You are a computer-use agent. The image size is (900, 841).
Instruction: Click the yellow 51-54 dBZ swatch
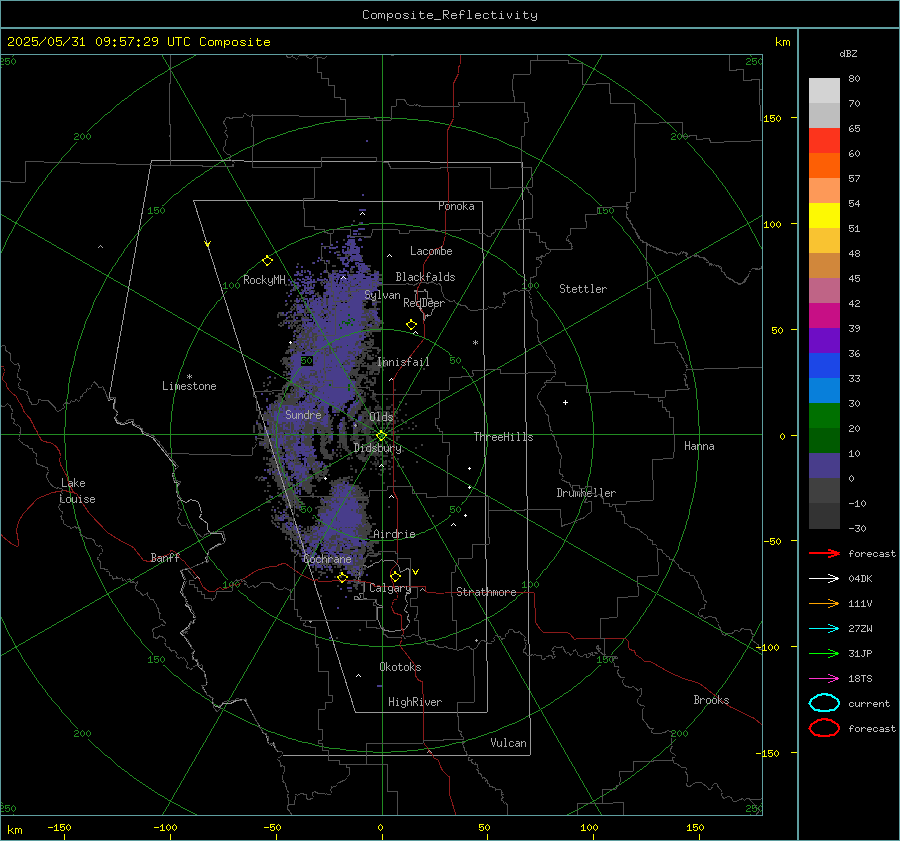824,215
